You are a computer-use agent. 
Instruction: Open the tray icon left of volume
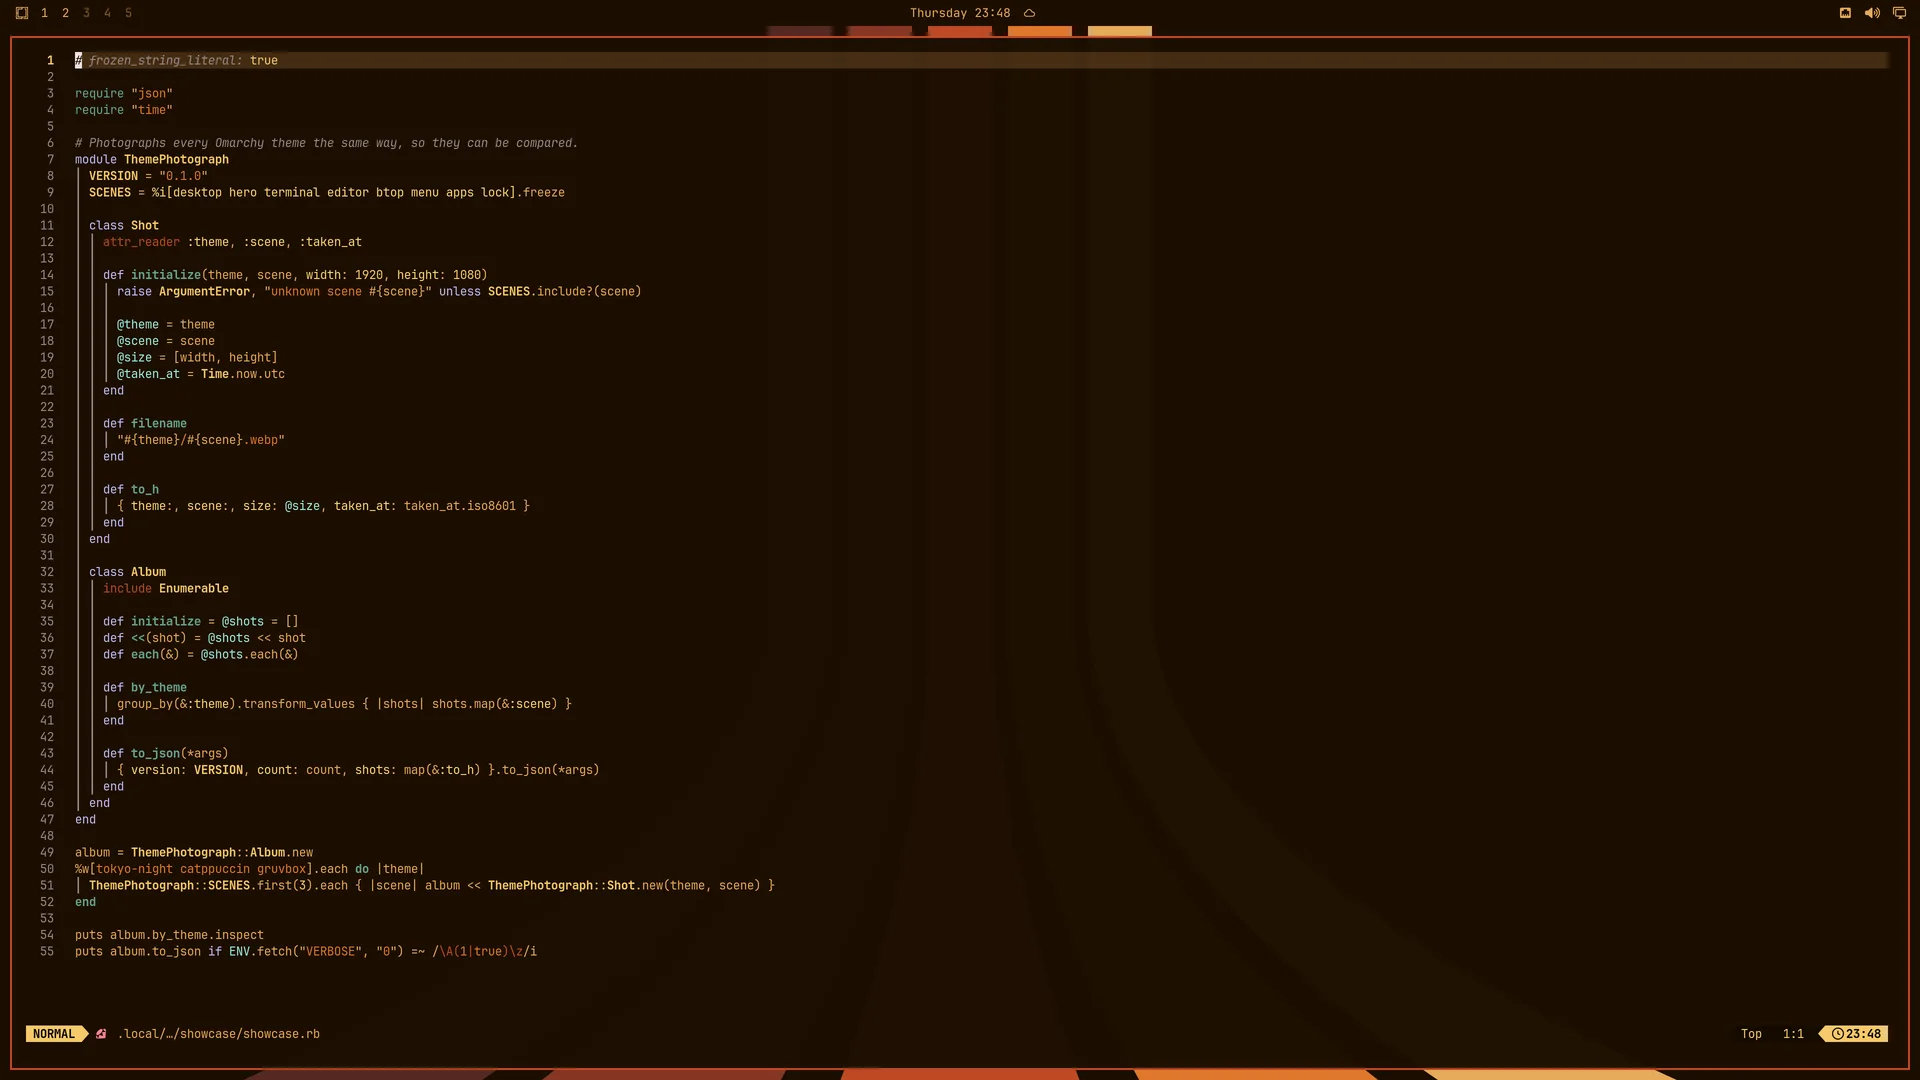pyautogui.click(x=1845, y=13)
